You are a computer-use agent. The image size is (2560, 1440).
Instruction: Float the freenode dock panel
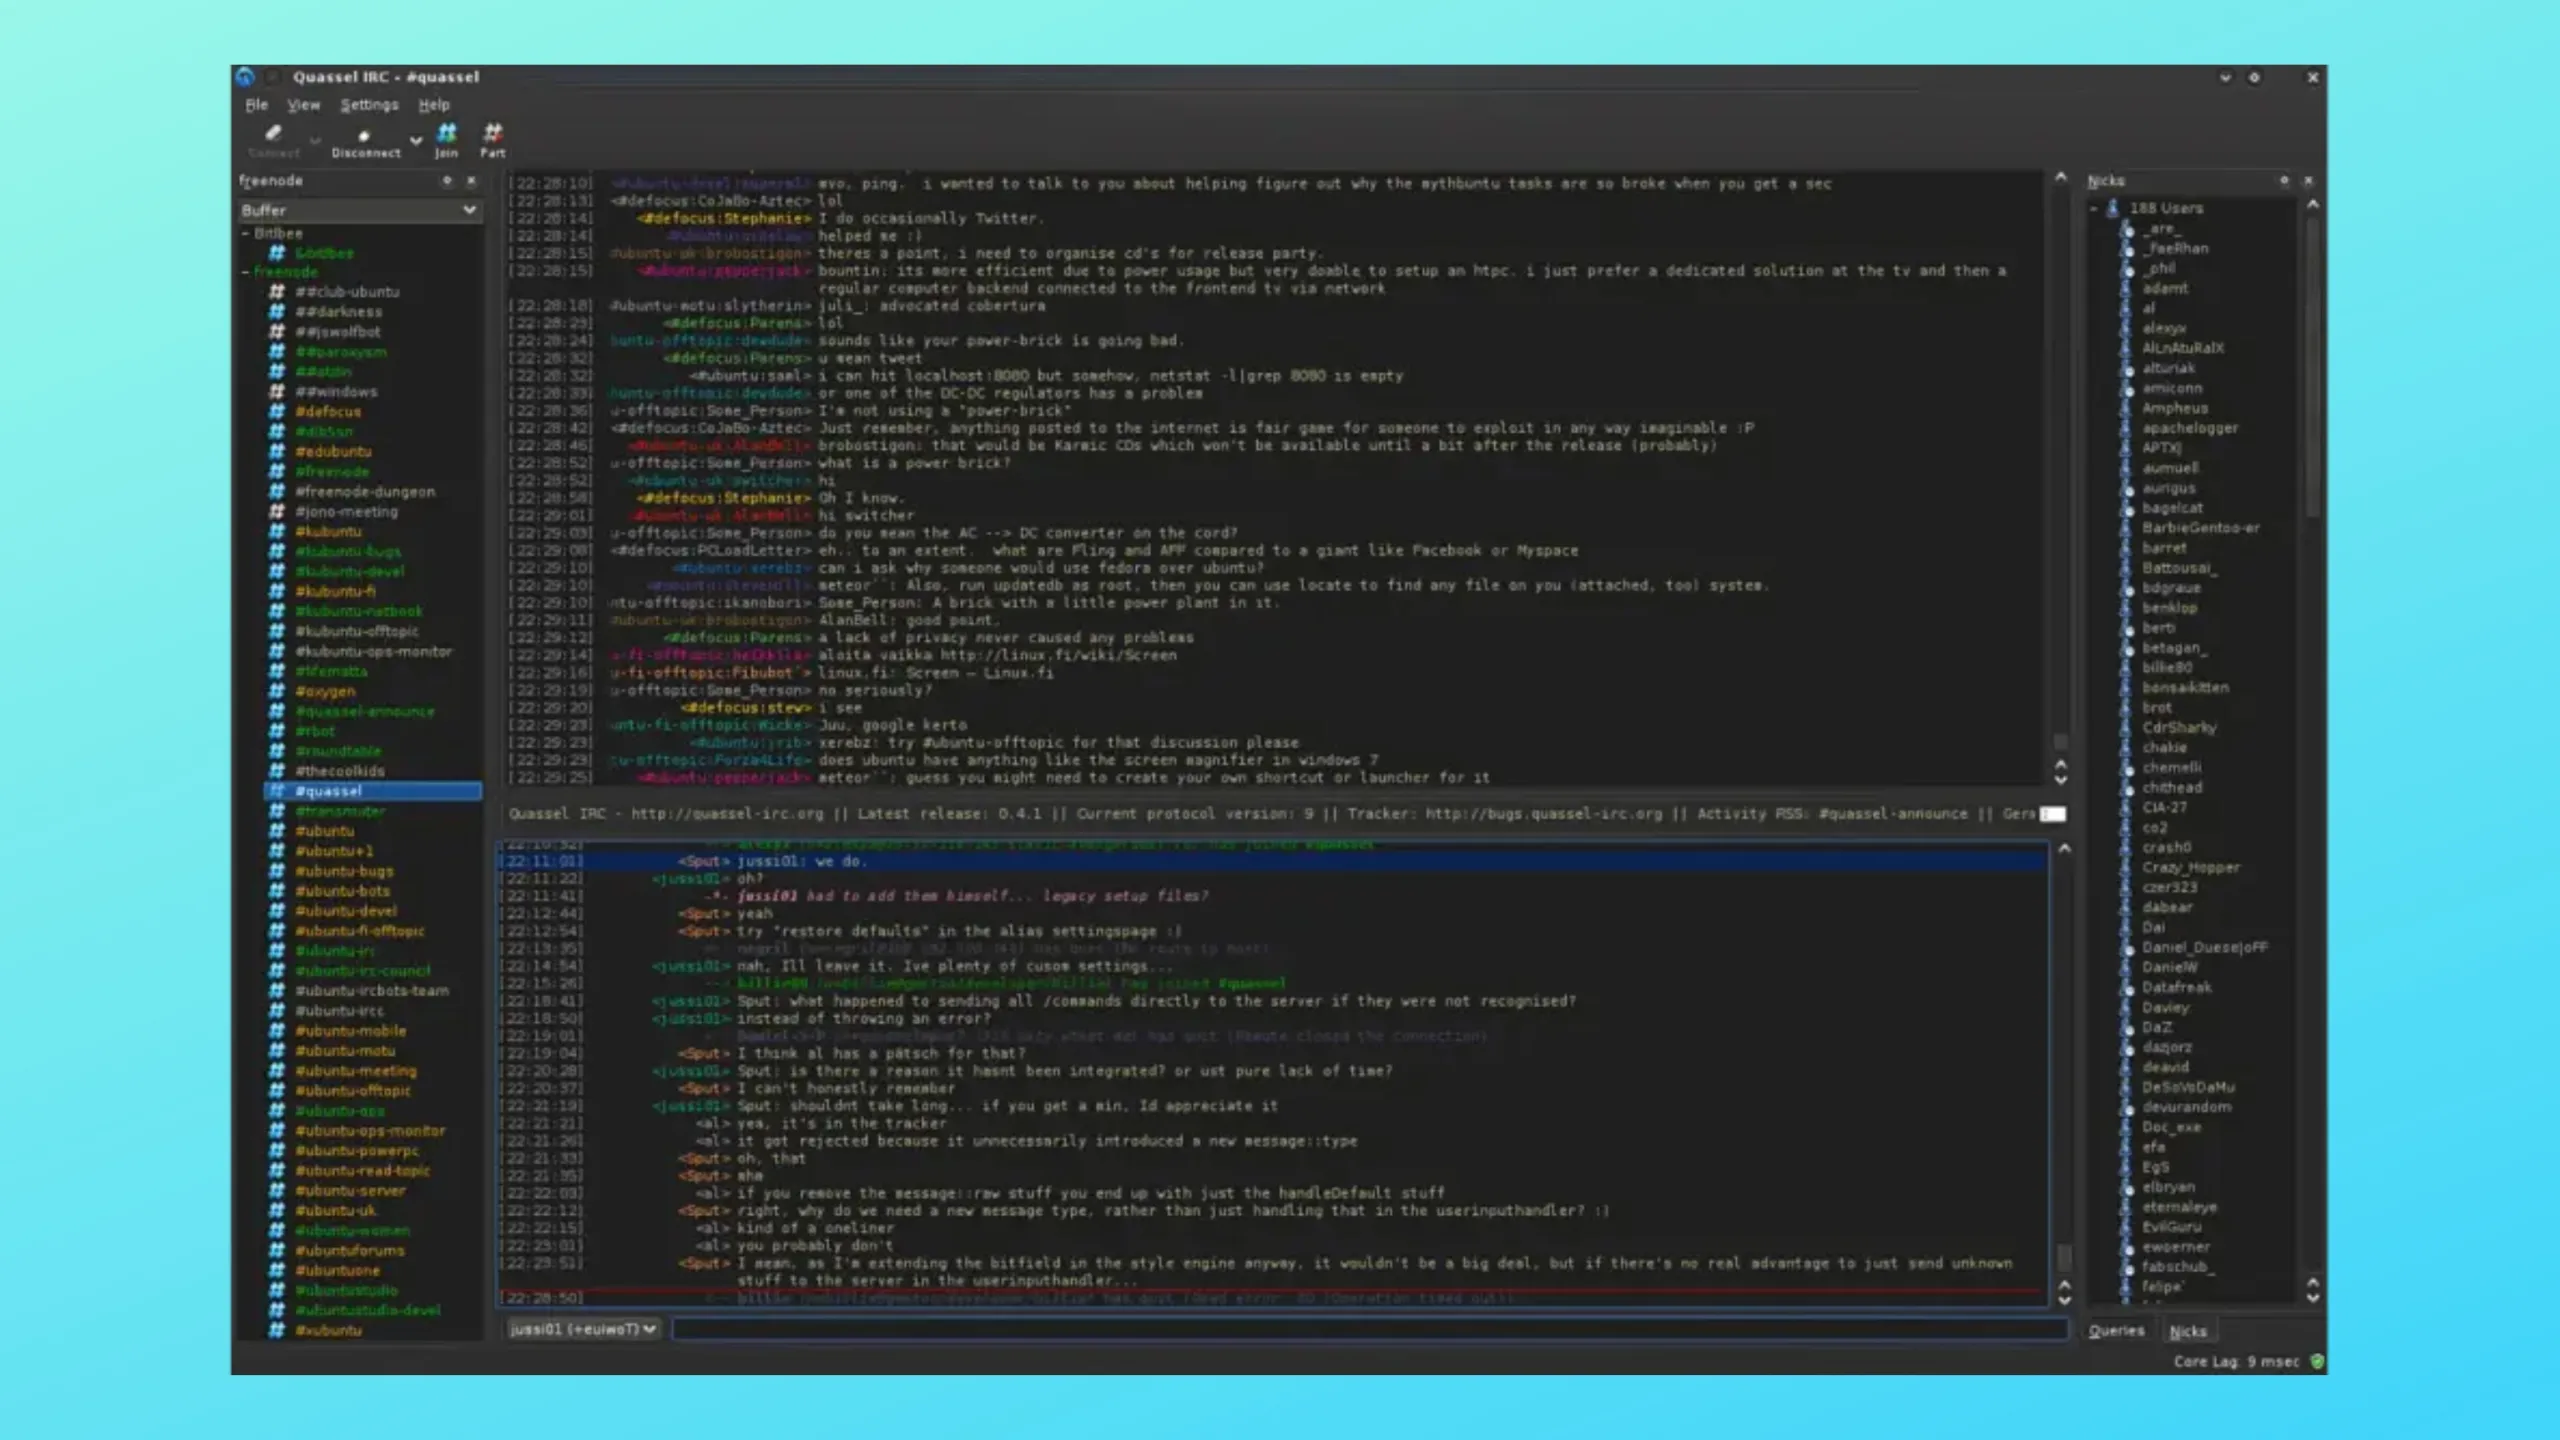point(447,181)
